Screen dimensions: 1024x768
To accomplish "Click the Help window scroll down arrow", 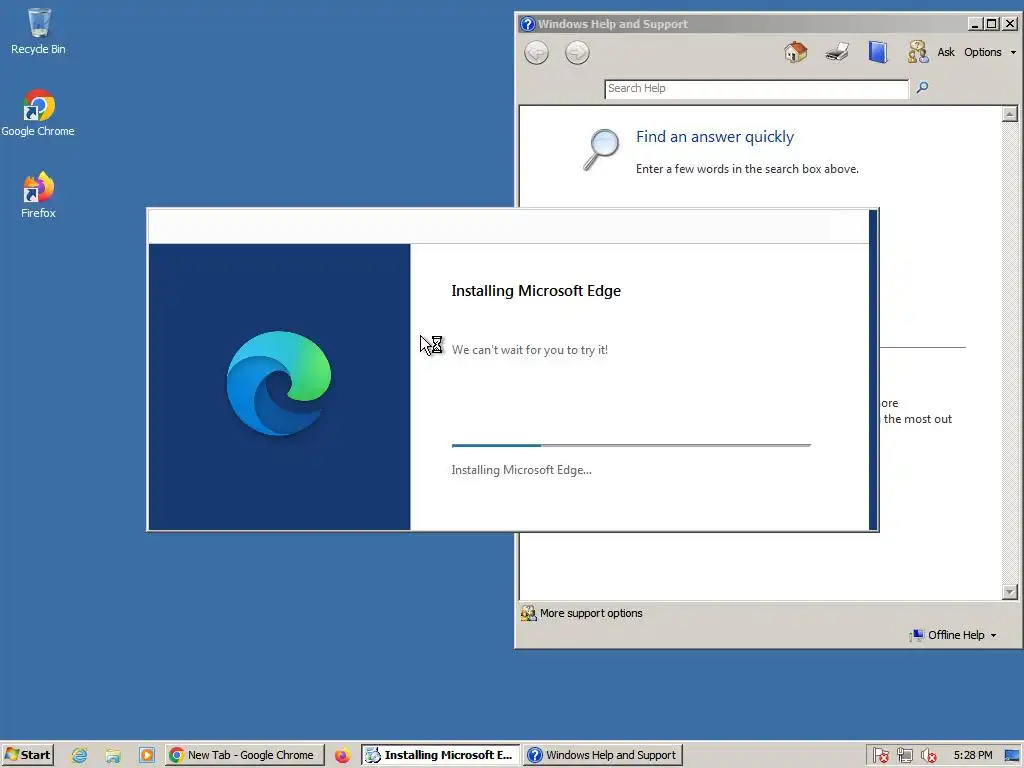I will pyautogui.click(x=1010, y=592).
